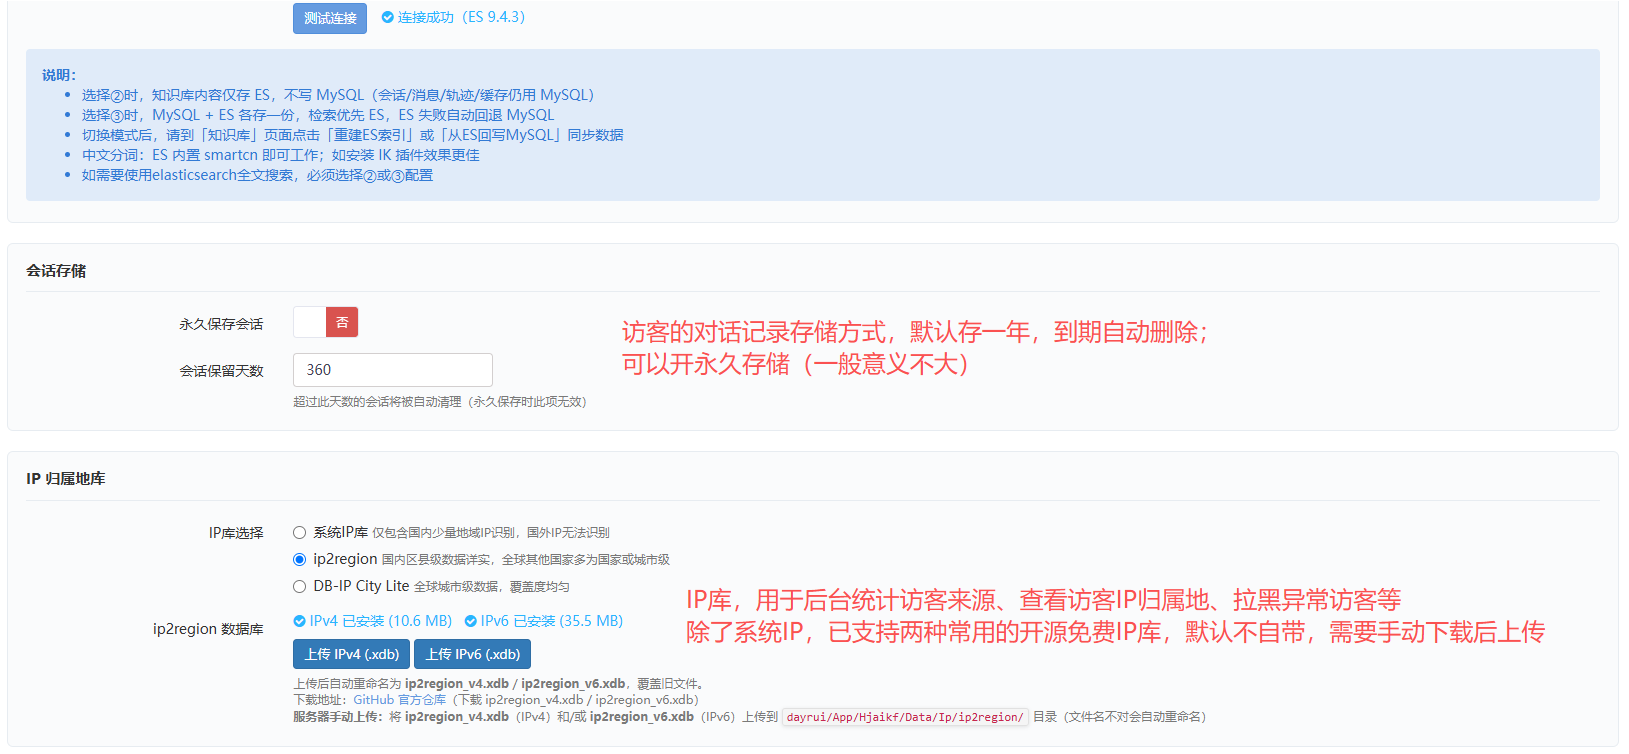This screenshot has height=754, width=1629.
Task: Click the 测试连接 button
Action: [330, 18]
